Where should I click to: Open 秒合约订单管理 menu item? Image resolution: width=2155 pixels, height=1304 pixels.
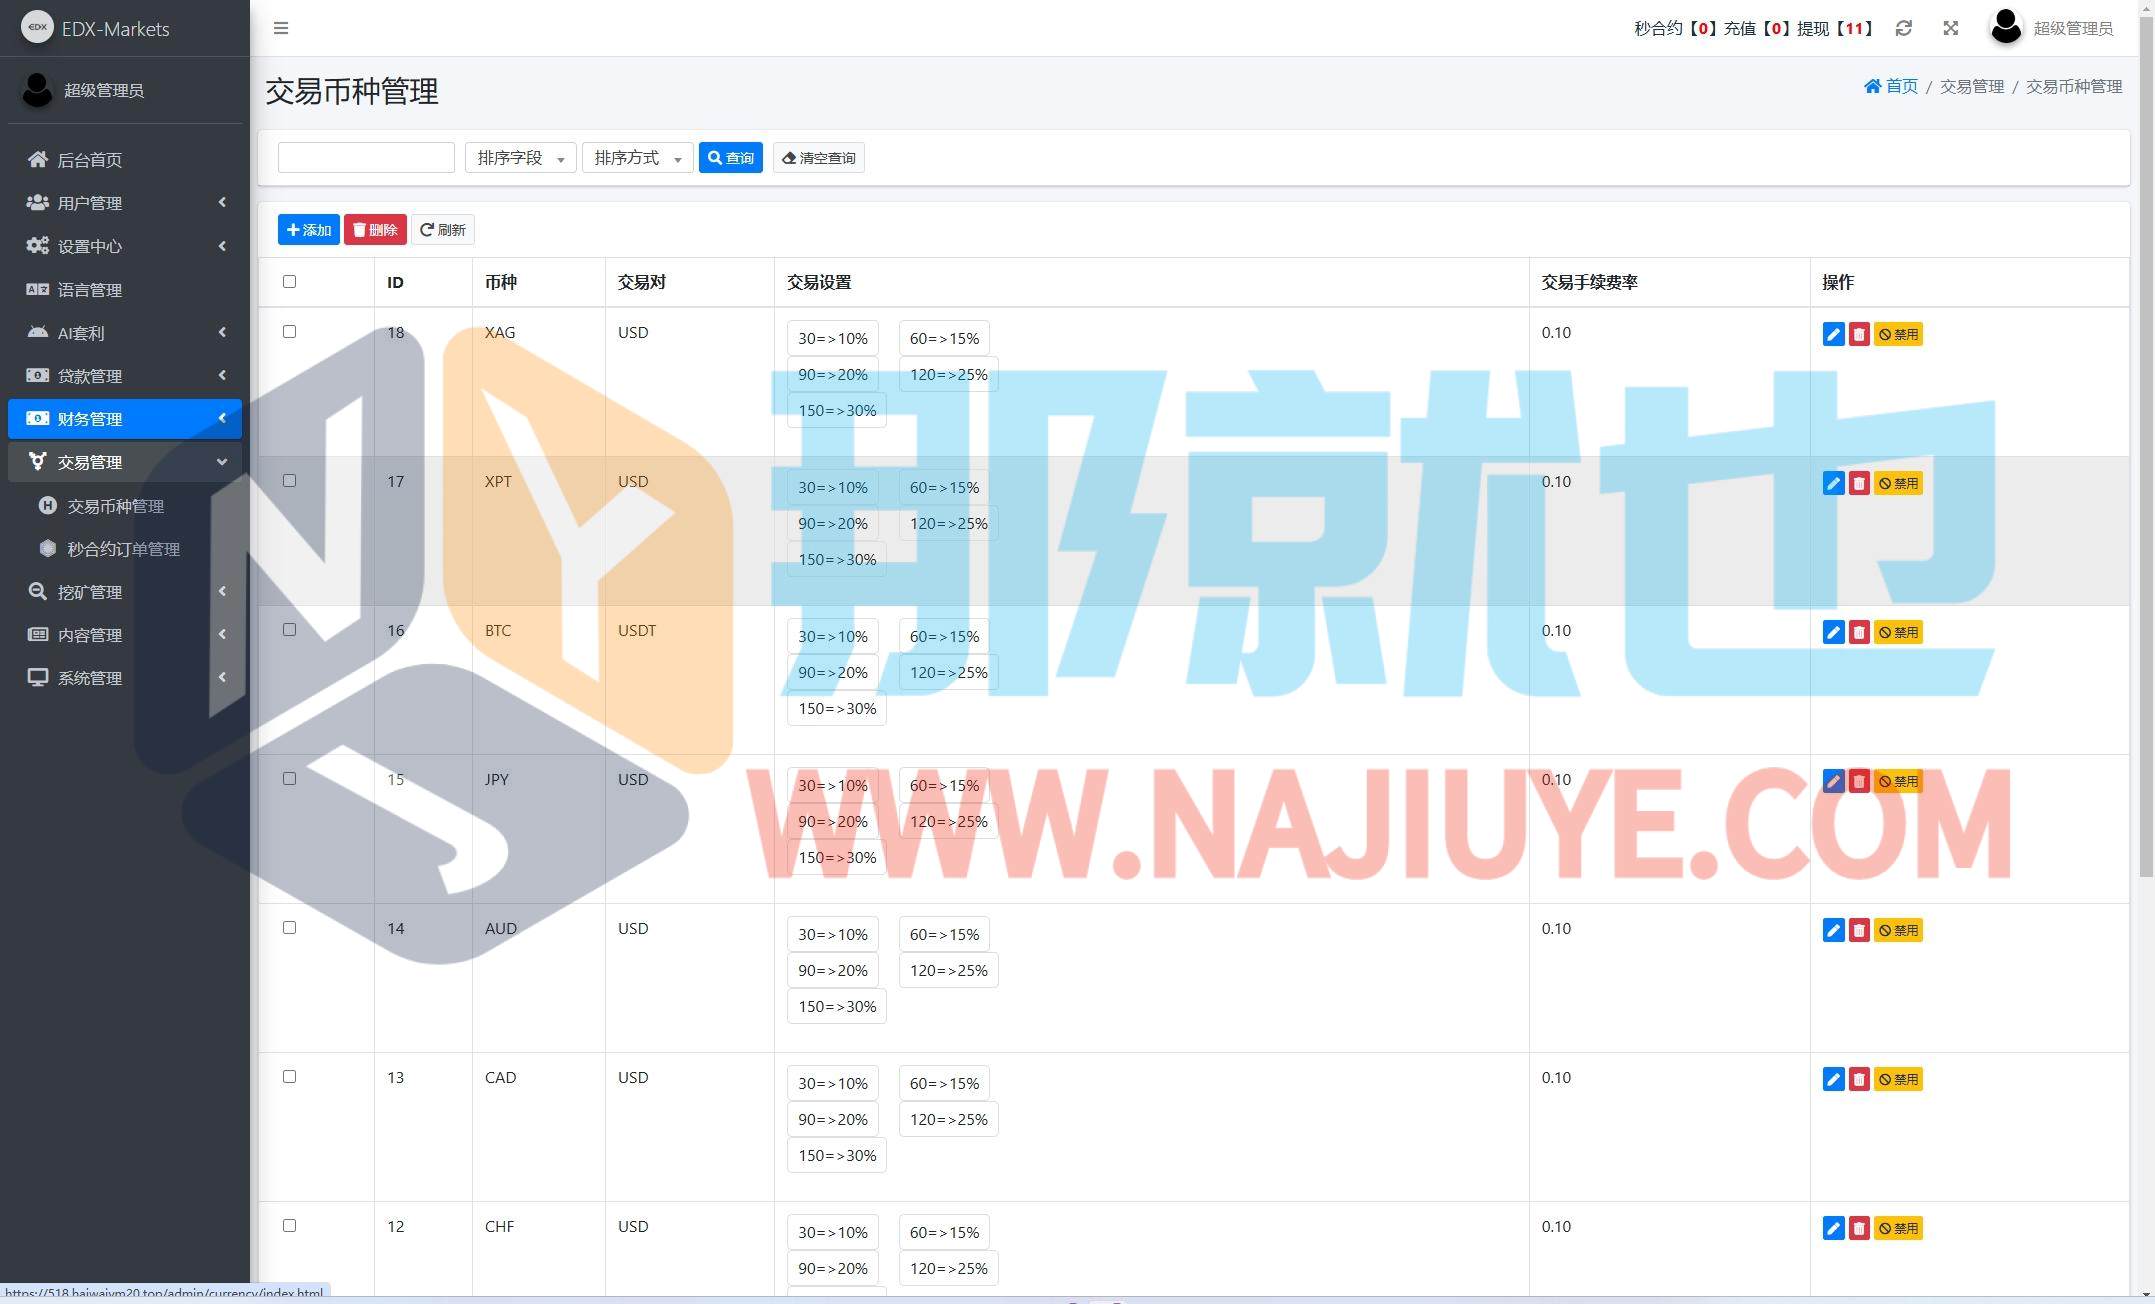tap(123, 549)
